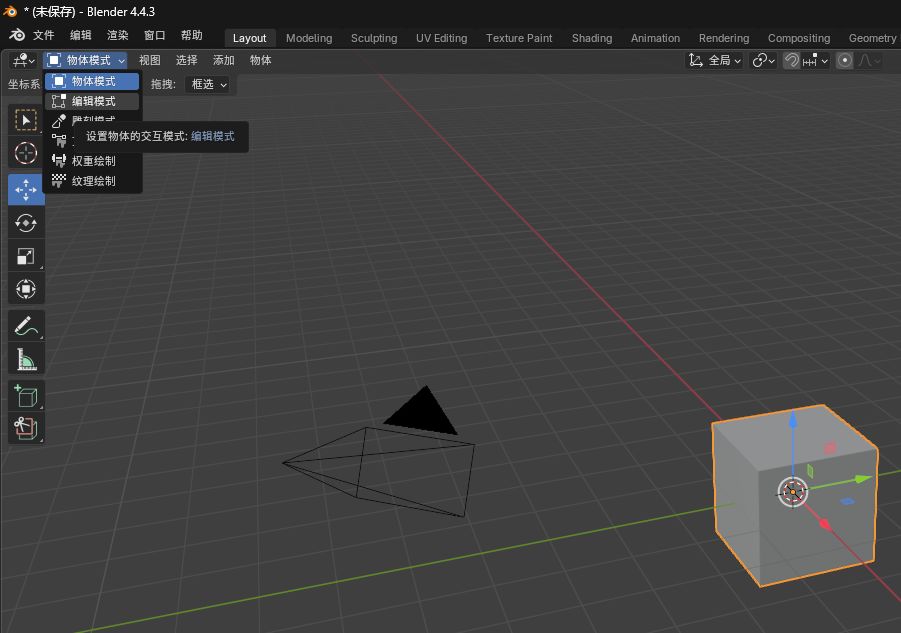Pick the Annotate pencil tool
Viewport: 901px width, 633px height.
point(26,325)
